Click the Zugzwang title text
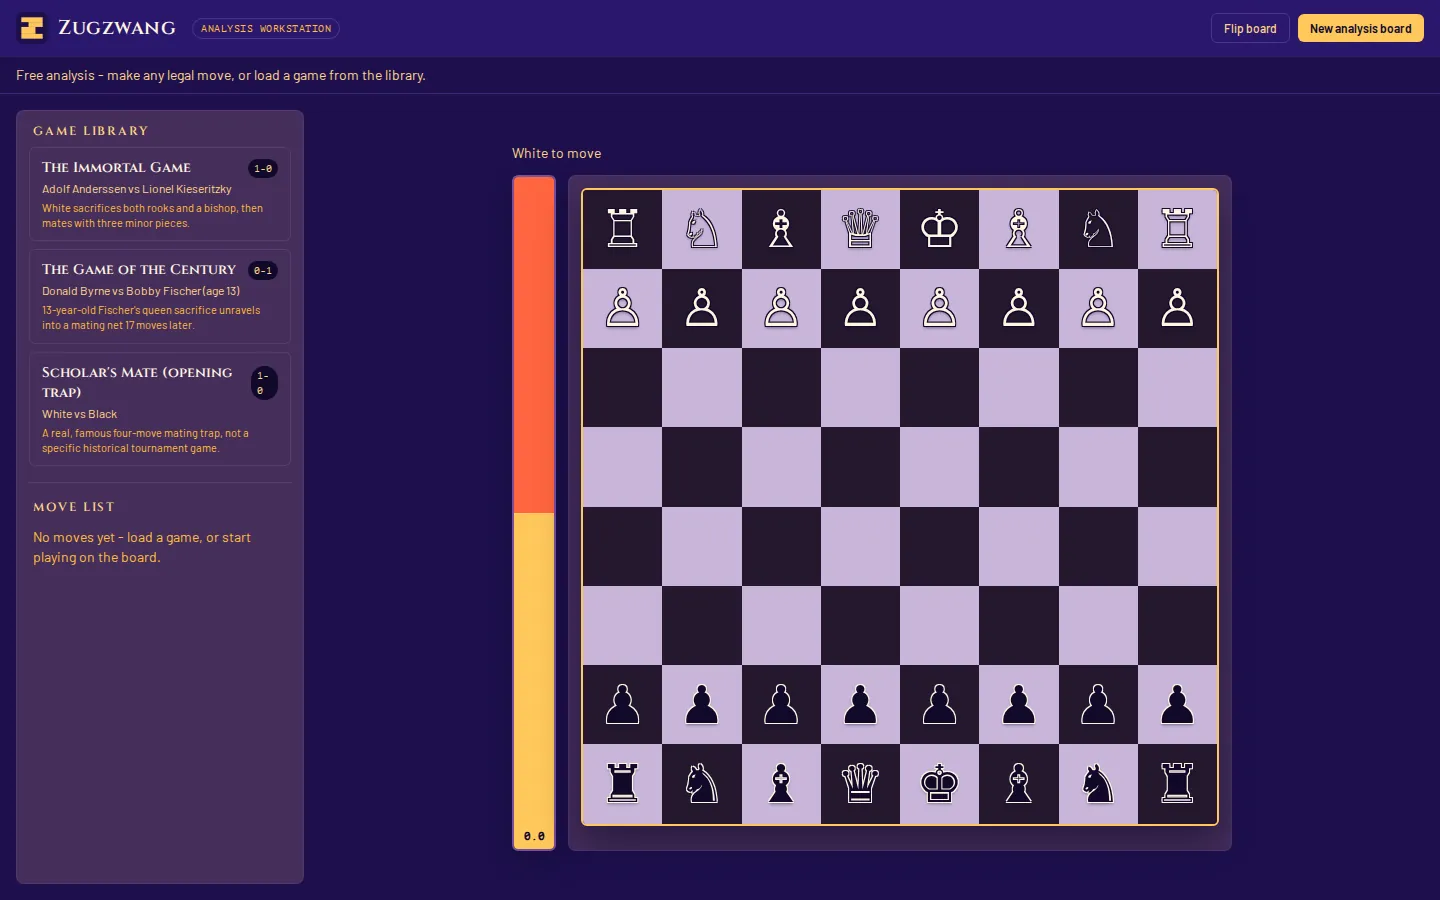 tap(117, 28)
